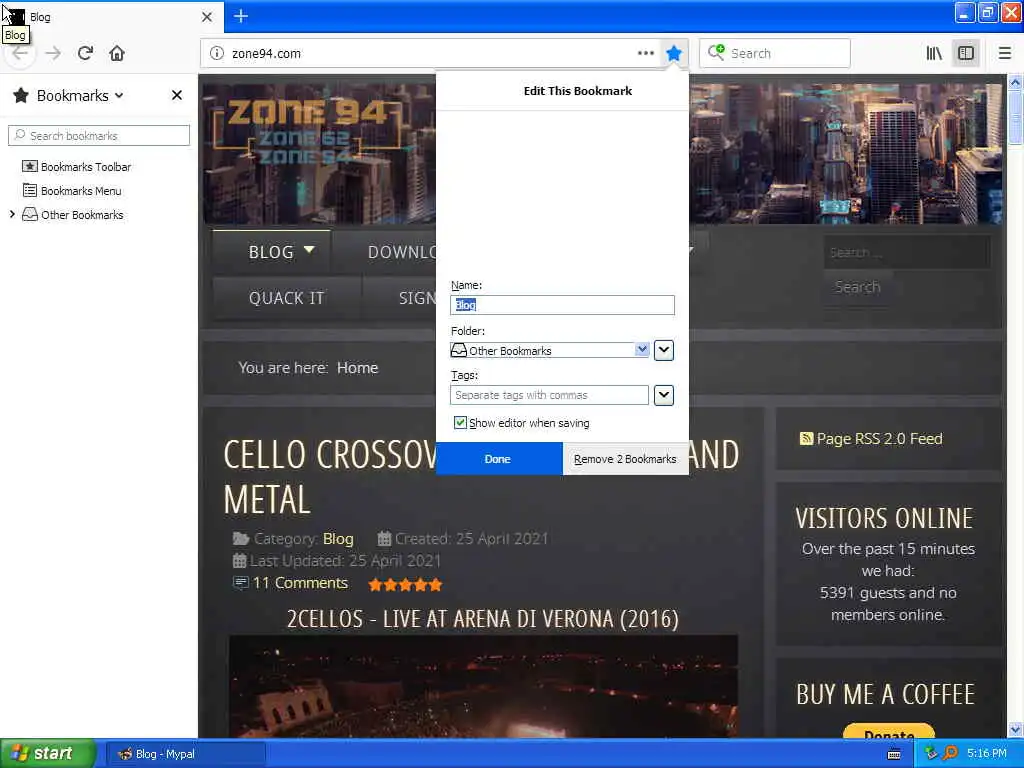Open the Windows start button
The image size is (1024, 768).
[48, 754]
